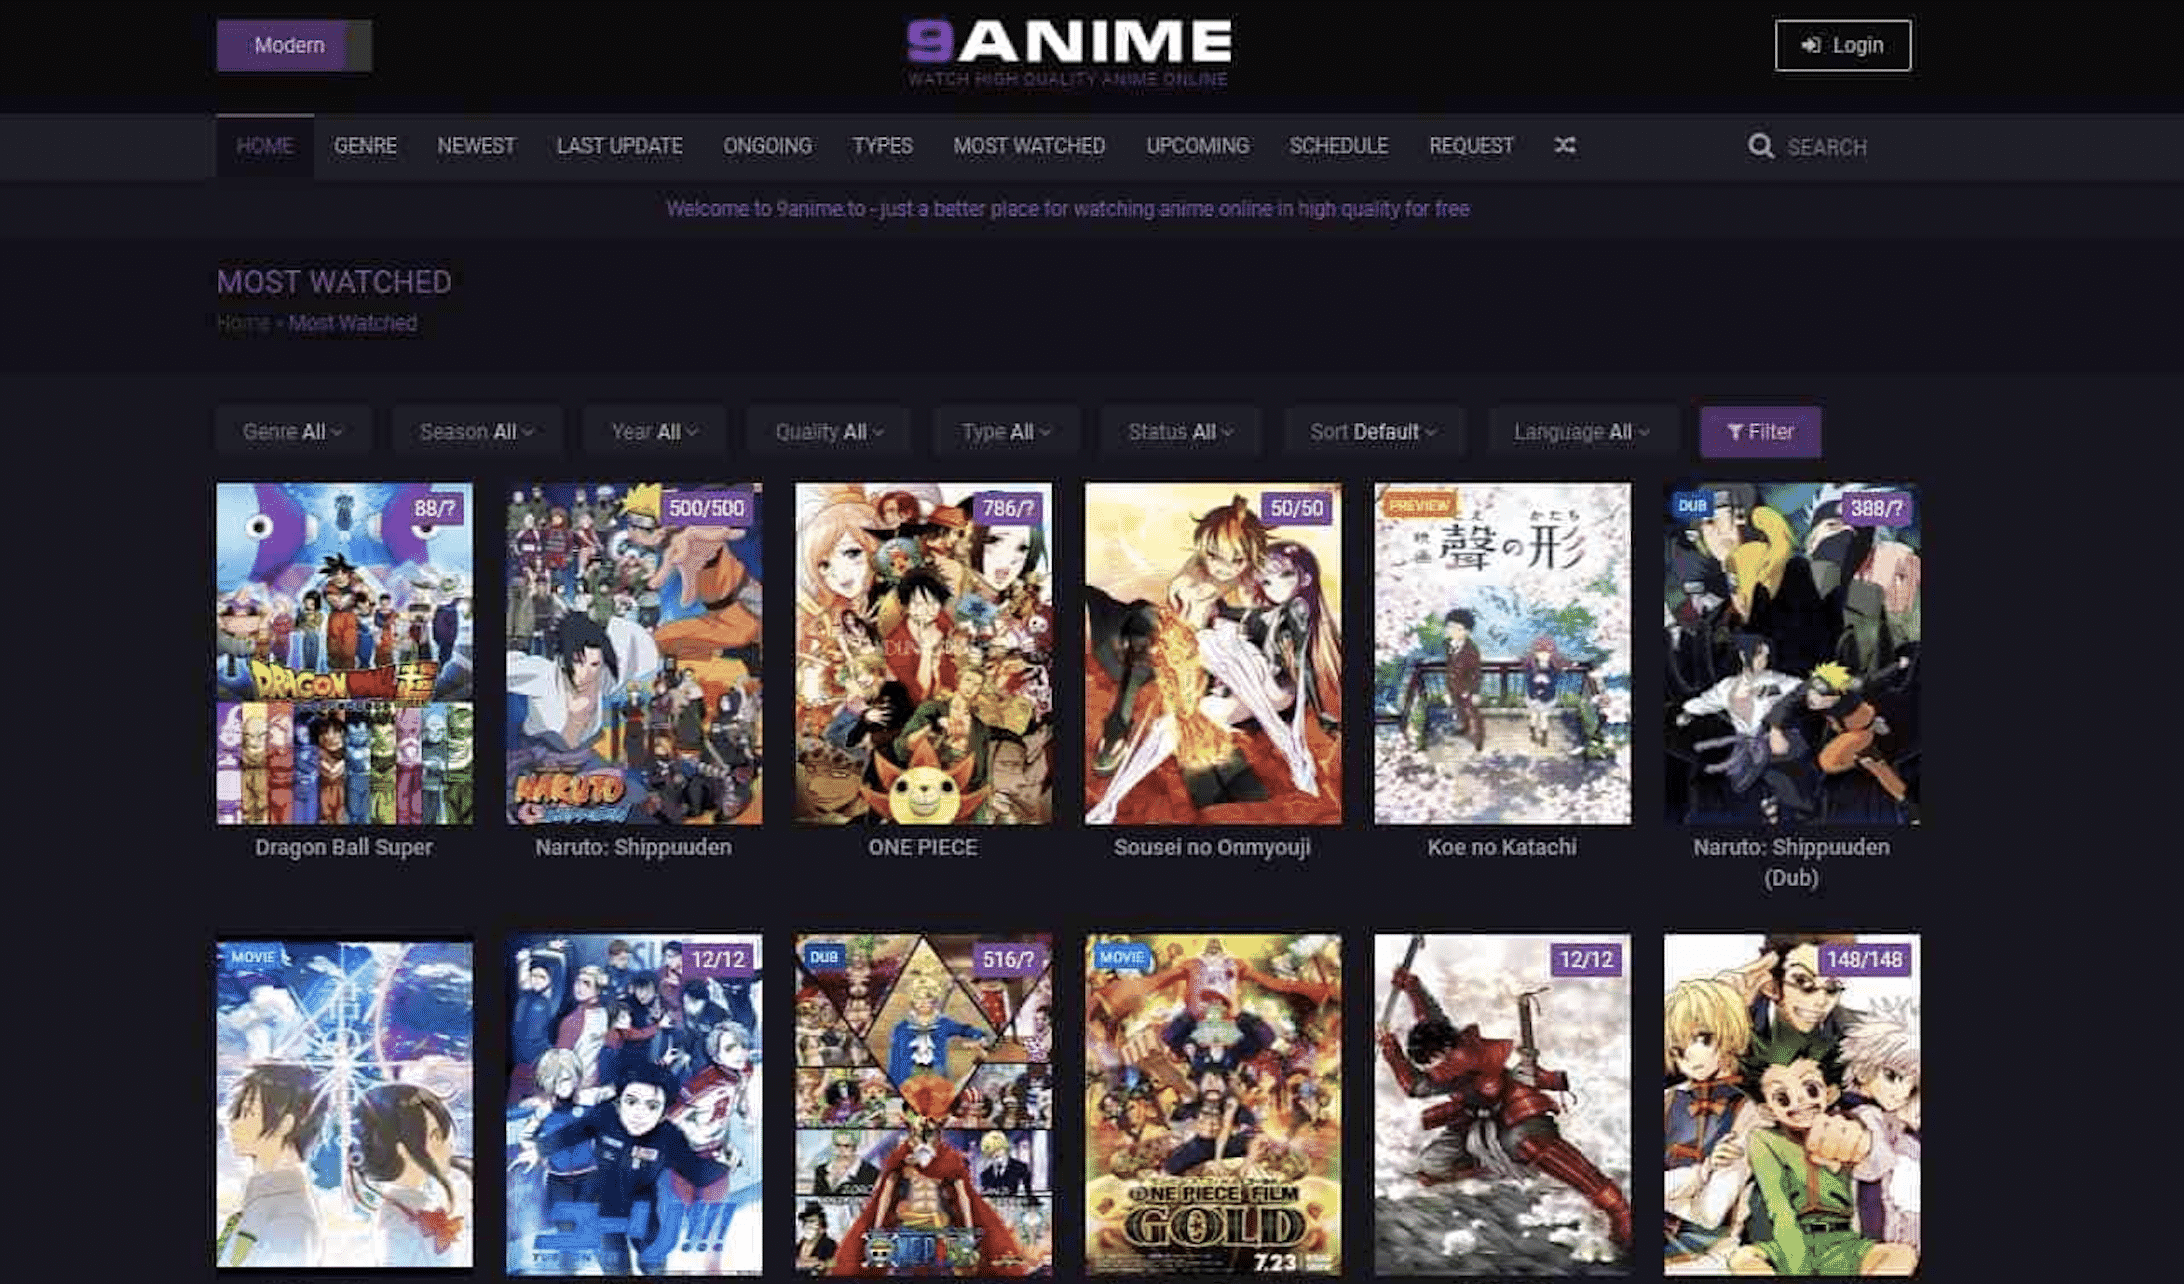The width and height of the screenshot is (2184, 1284).
Task: Toggle the Modern theme switch
Action: pyautogui.click(x=294, y=46)
